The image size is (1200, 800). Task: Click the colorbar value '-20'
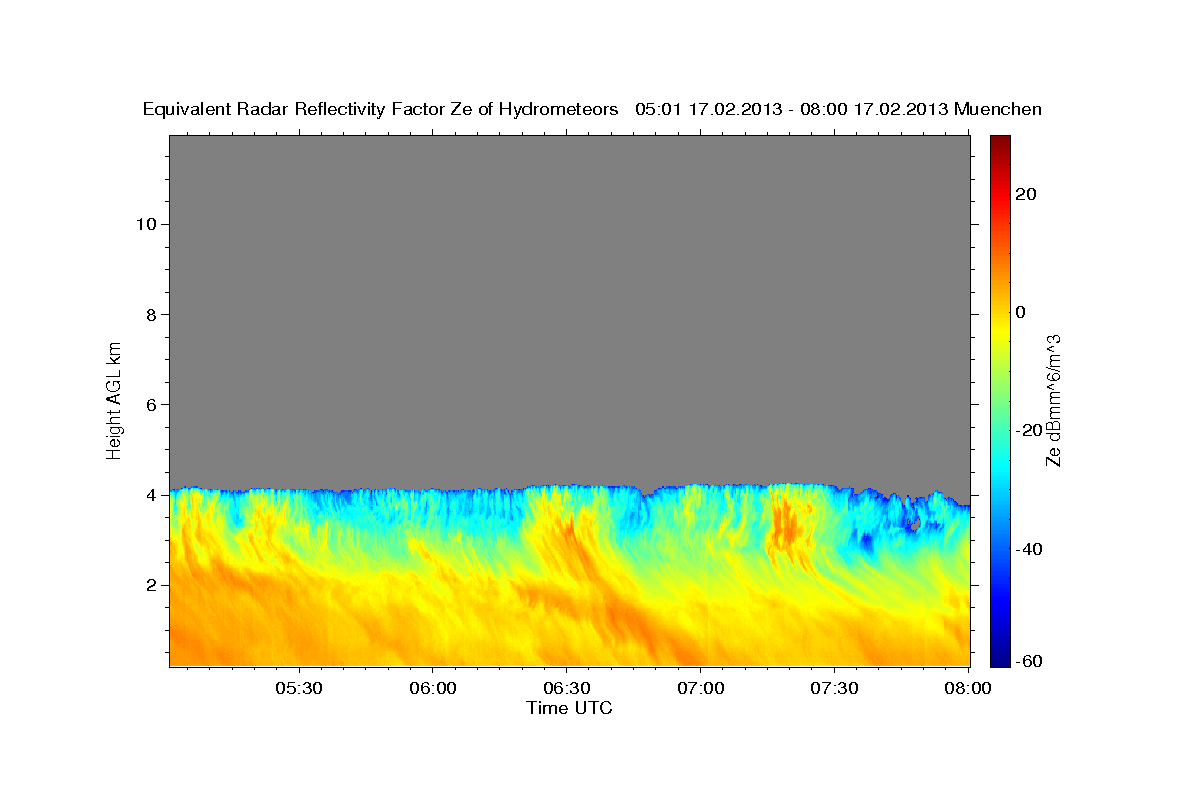1029,430
